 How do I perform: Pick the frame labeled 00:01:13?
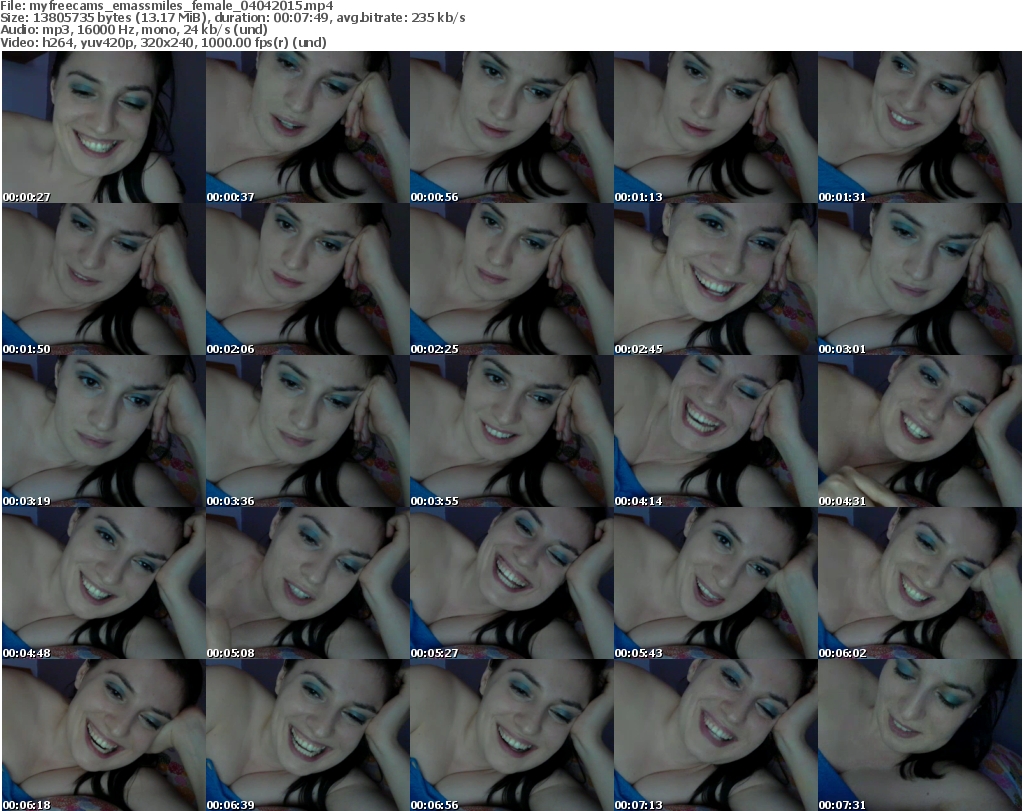715,127
